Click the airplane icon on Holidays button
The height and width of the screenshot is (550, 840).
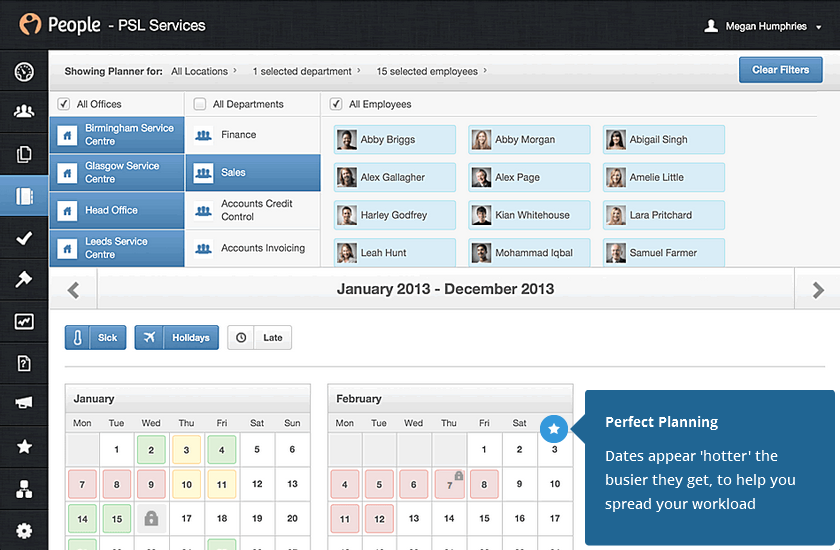[x=149, y=337]
